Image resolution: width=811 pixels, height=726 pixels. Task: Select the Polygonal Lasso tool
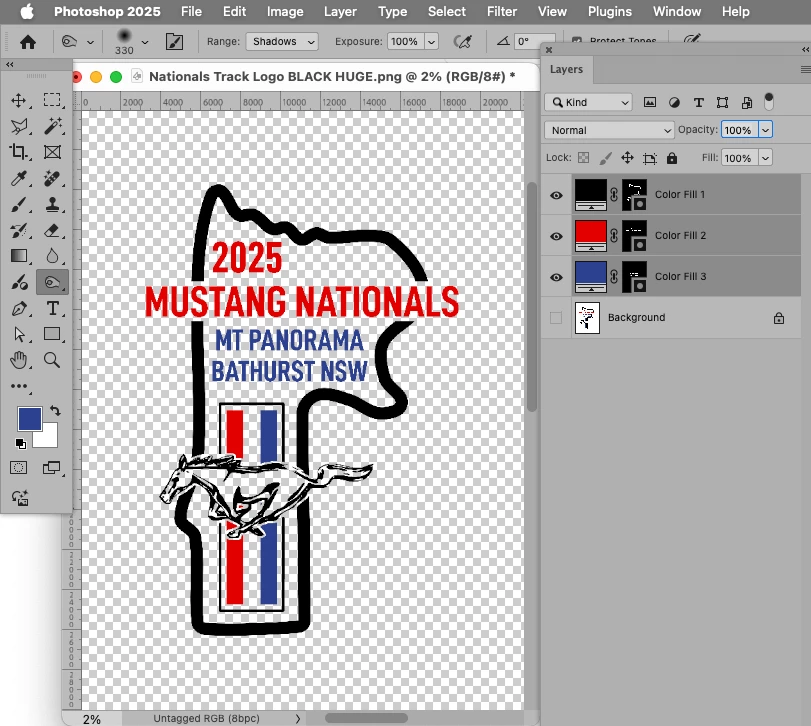[19, 126]
